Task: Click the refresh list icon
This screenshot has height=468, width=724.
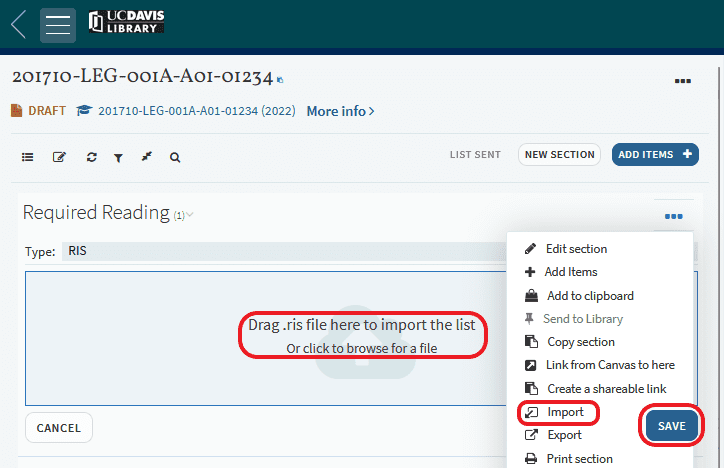Action: pyautogui.click(x=91, y=157)
